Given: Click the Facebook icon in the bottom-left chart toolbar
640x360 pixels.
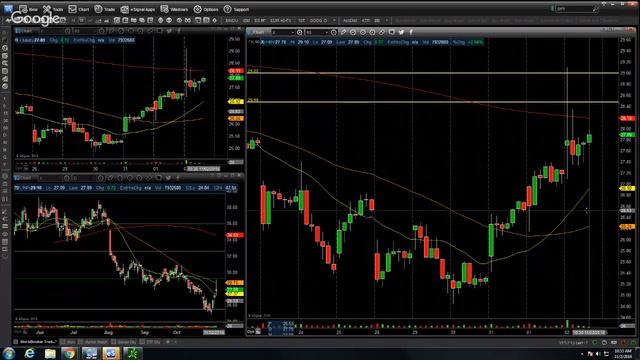Looking at the screenshot, I should [x=178, y=178].
